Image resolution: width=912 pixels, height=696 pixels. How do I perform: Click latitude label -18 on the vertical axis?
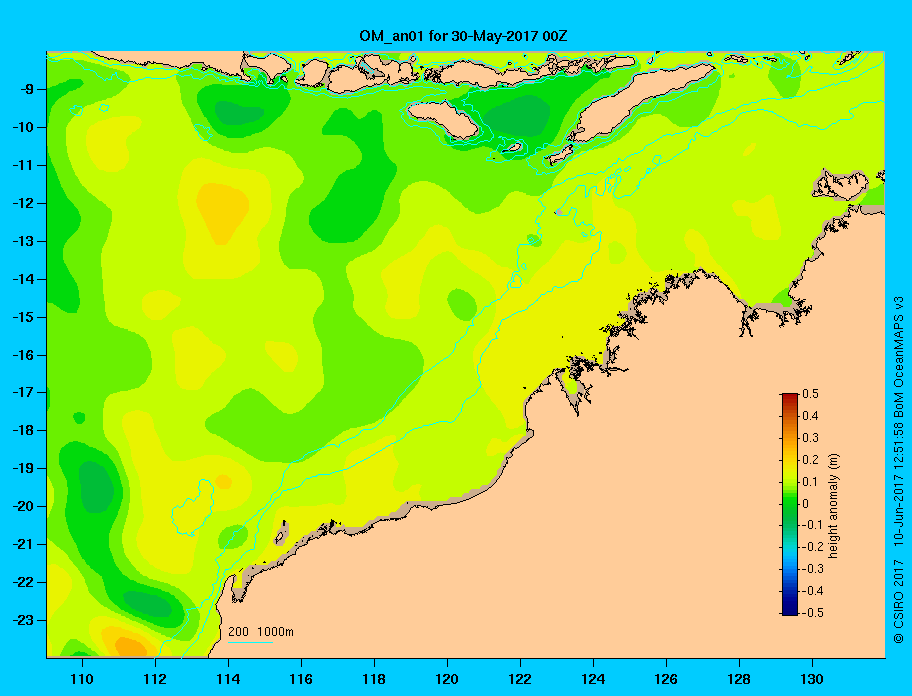pyautogui.click(x=23, y=430)
